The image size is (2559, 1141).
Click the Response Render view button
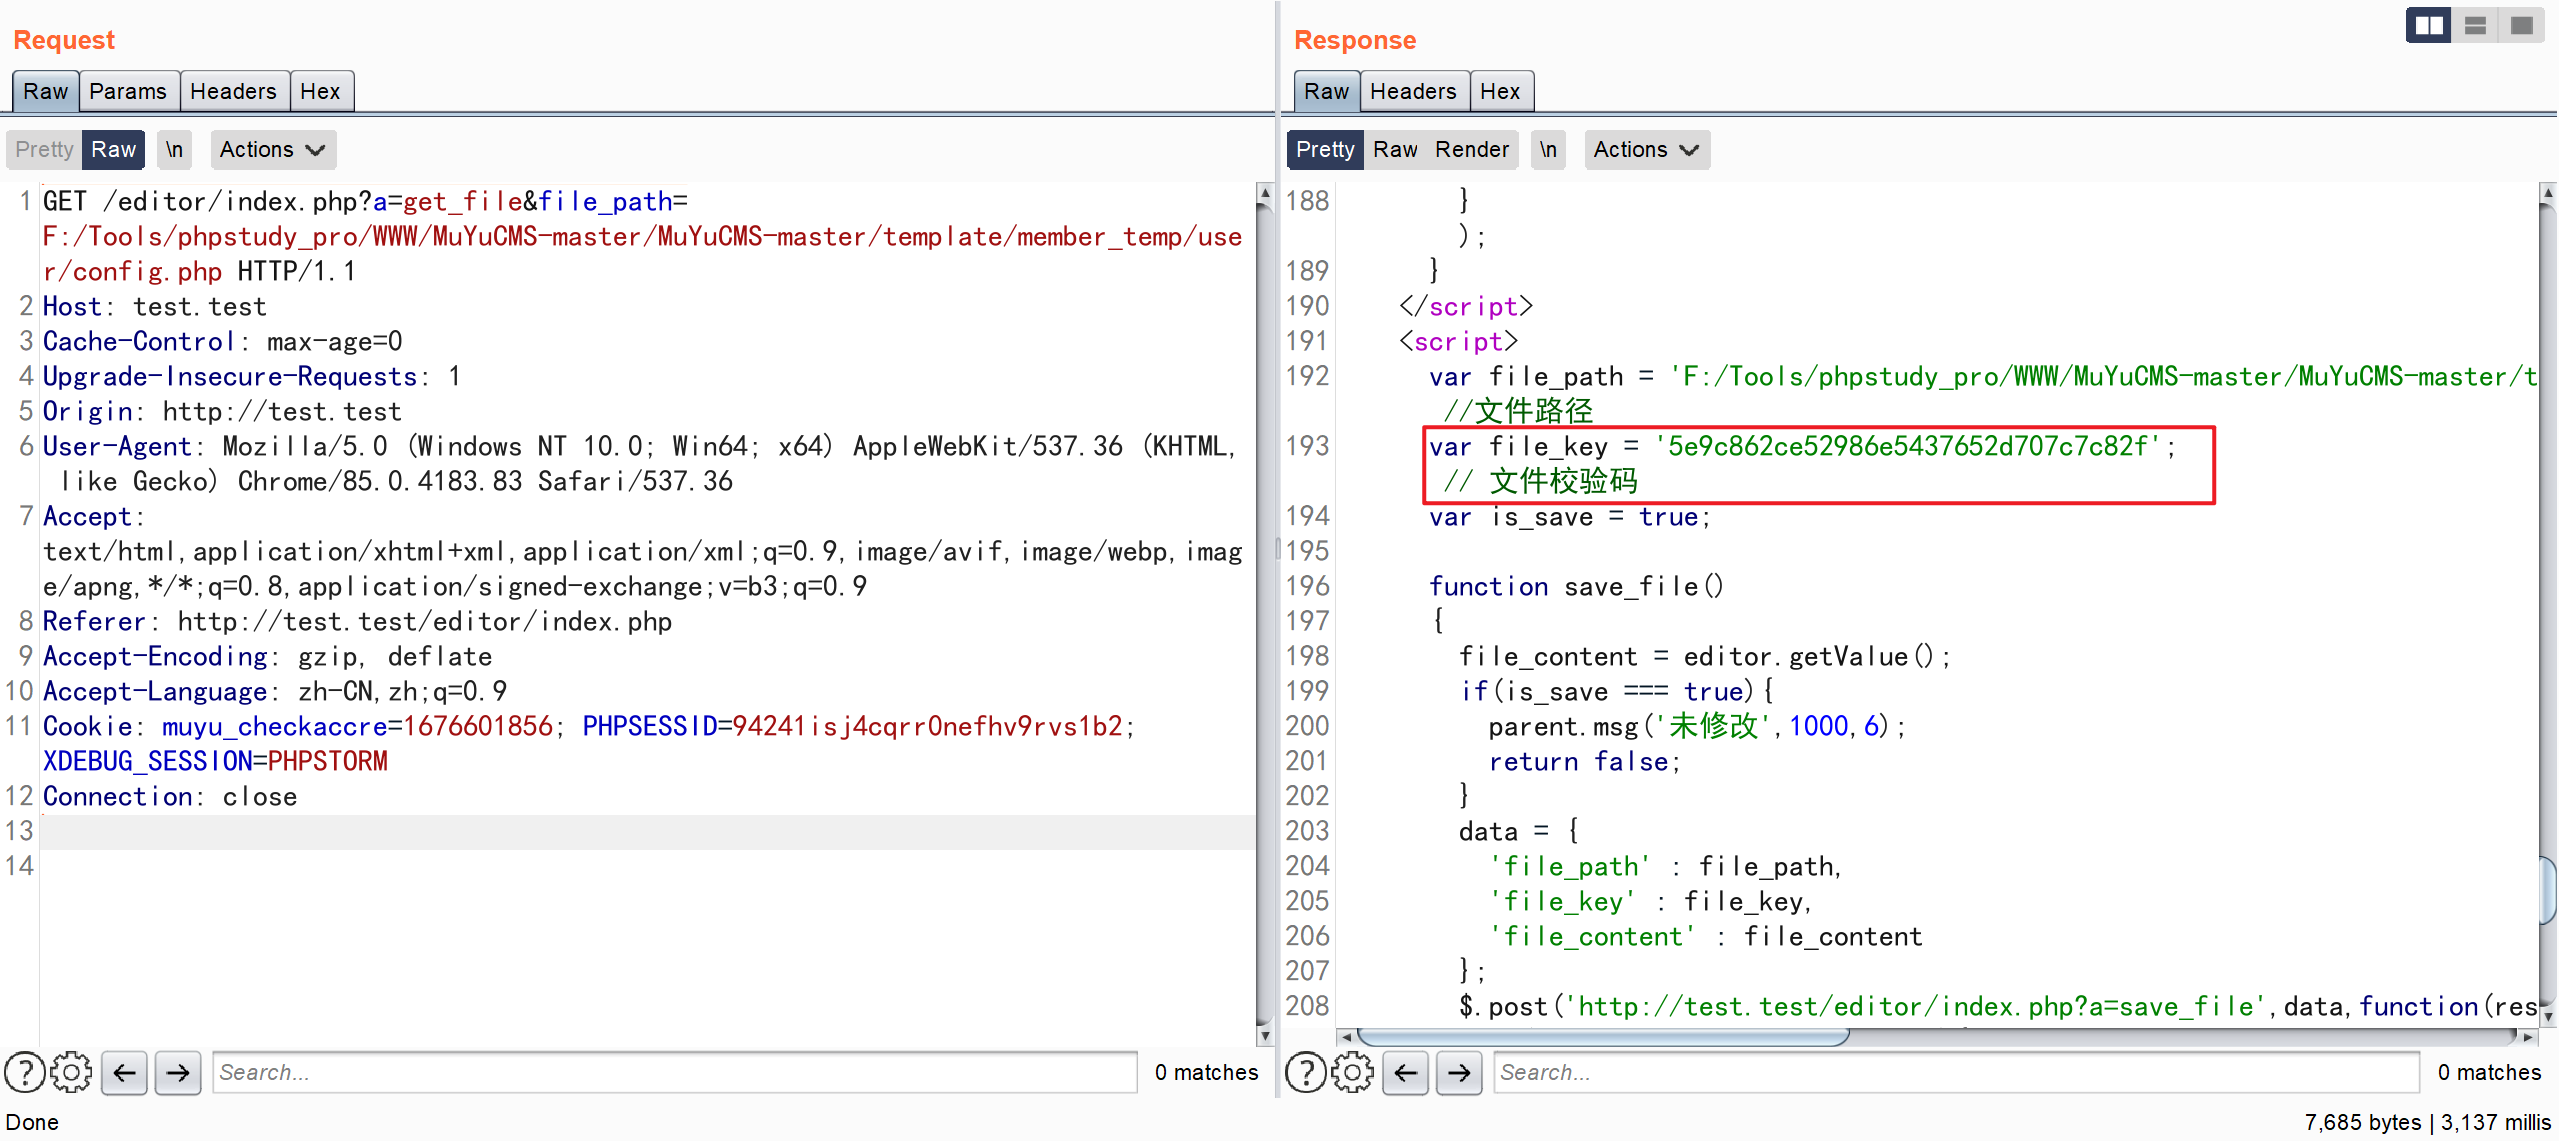click(1471, 149)
